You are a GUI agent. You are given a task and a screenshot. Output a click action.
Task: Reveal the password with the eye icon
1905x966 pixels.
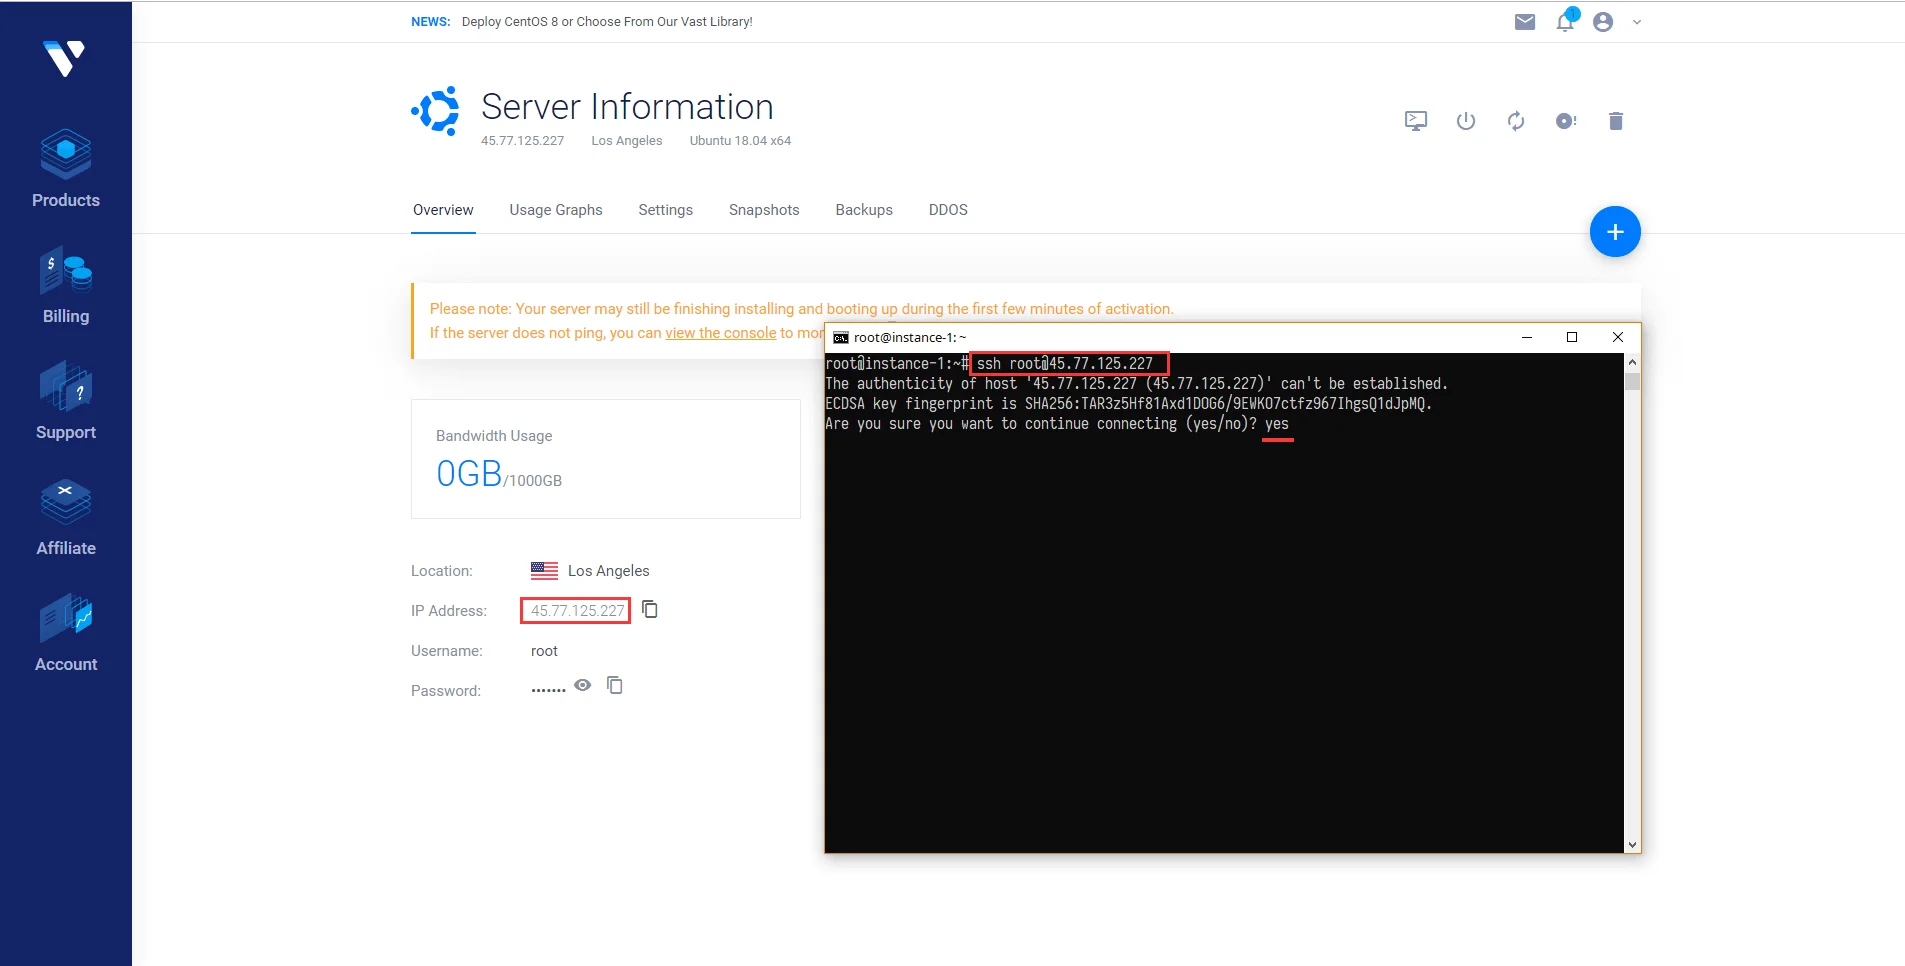[x=583, y=685]
